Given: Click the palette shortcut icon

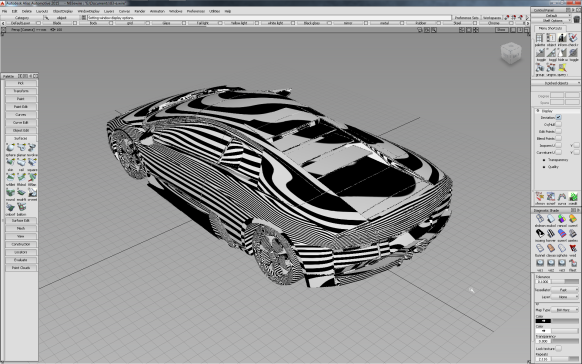Looking at the screenshot, I should tap(540, 38).
